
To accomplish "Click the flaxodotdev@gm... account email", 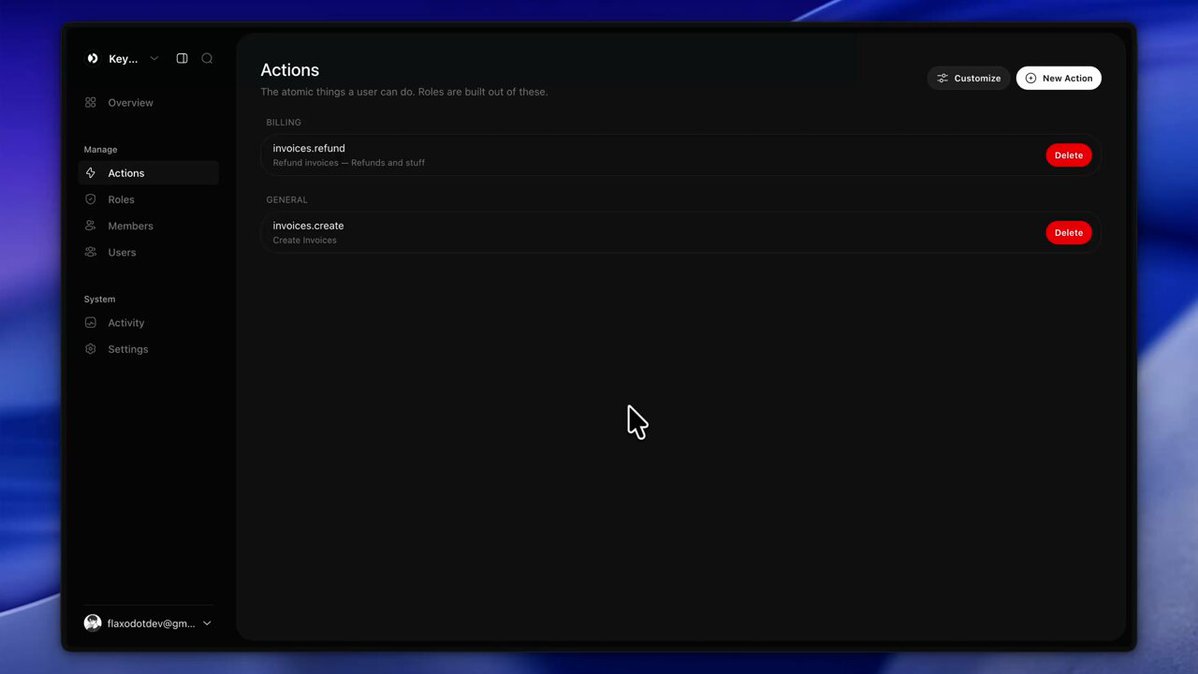I will (x=151, y=624).
